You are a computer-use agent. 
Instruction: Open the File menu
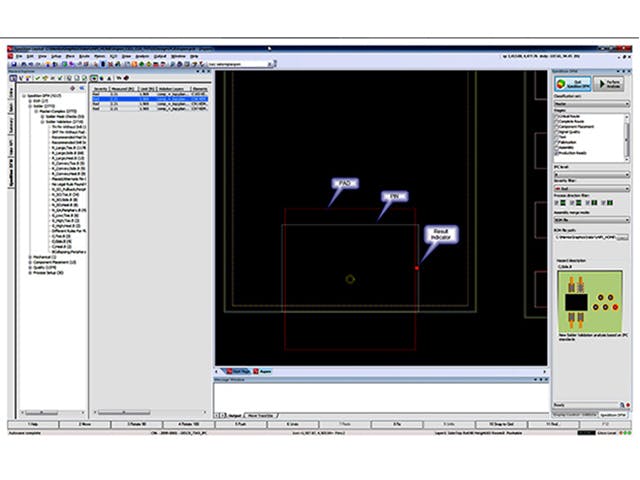pyautogui.click(x=19, y=56)
